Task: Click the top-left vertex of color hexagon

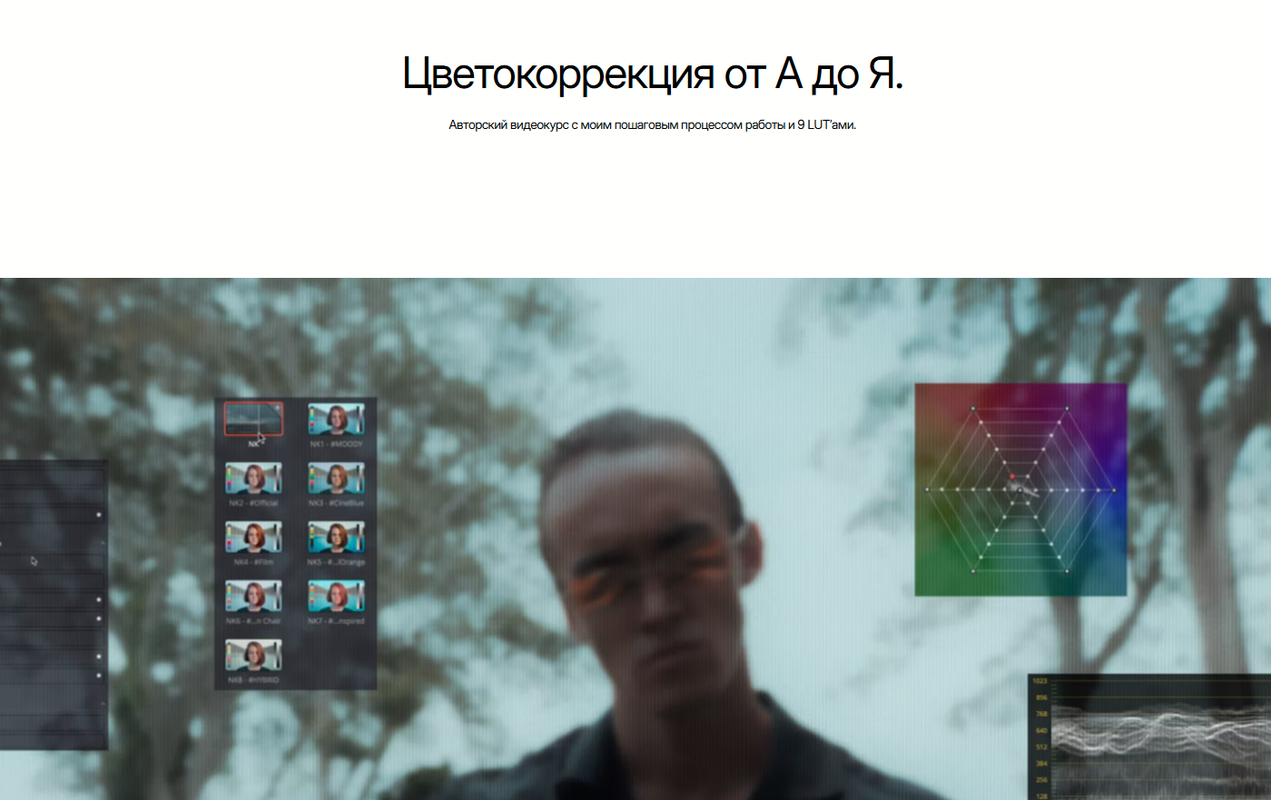Action: point(973,408)
